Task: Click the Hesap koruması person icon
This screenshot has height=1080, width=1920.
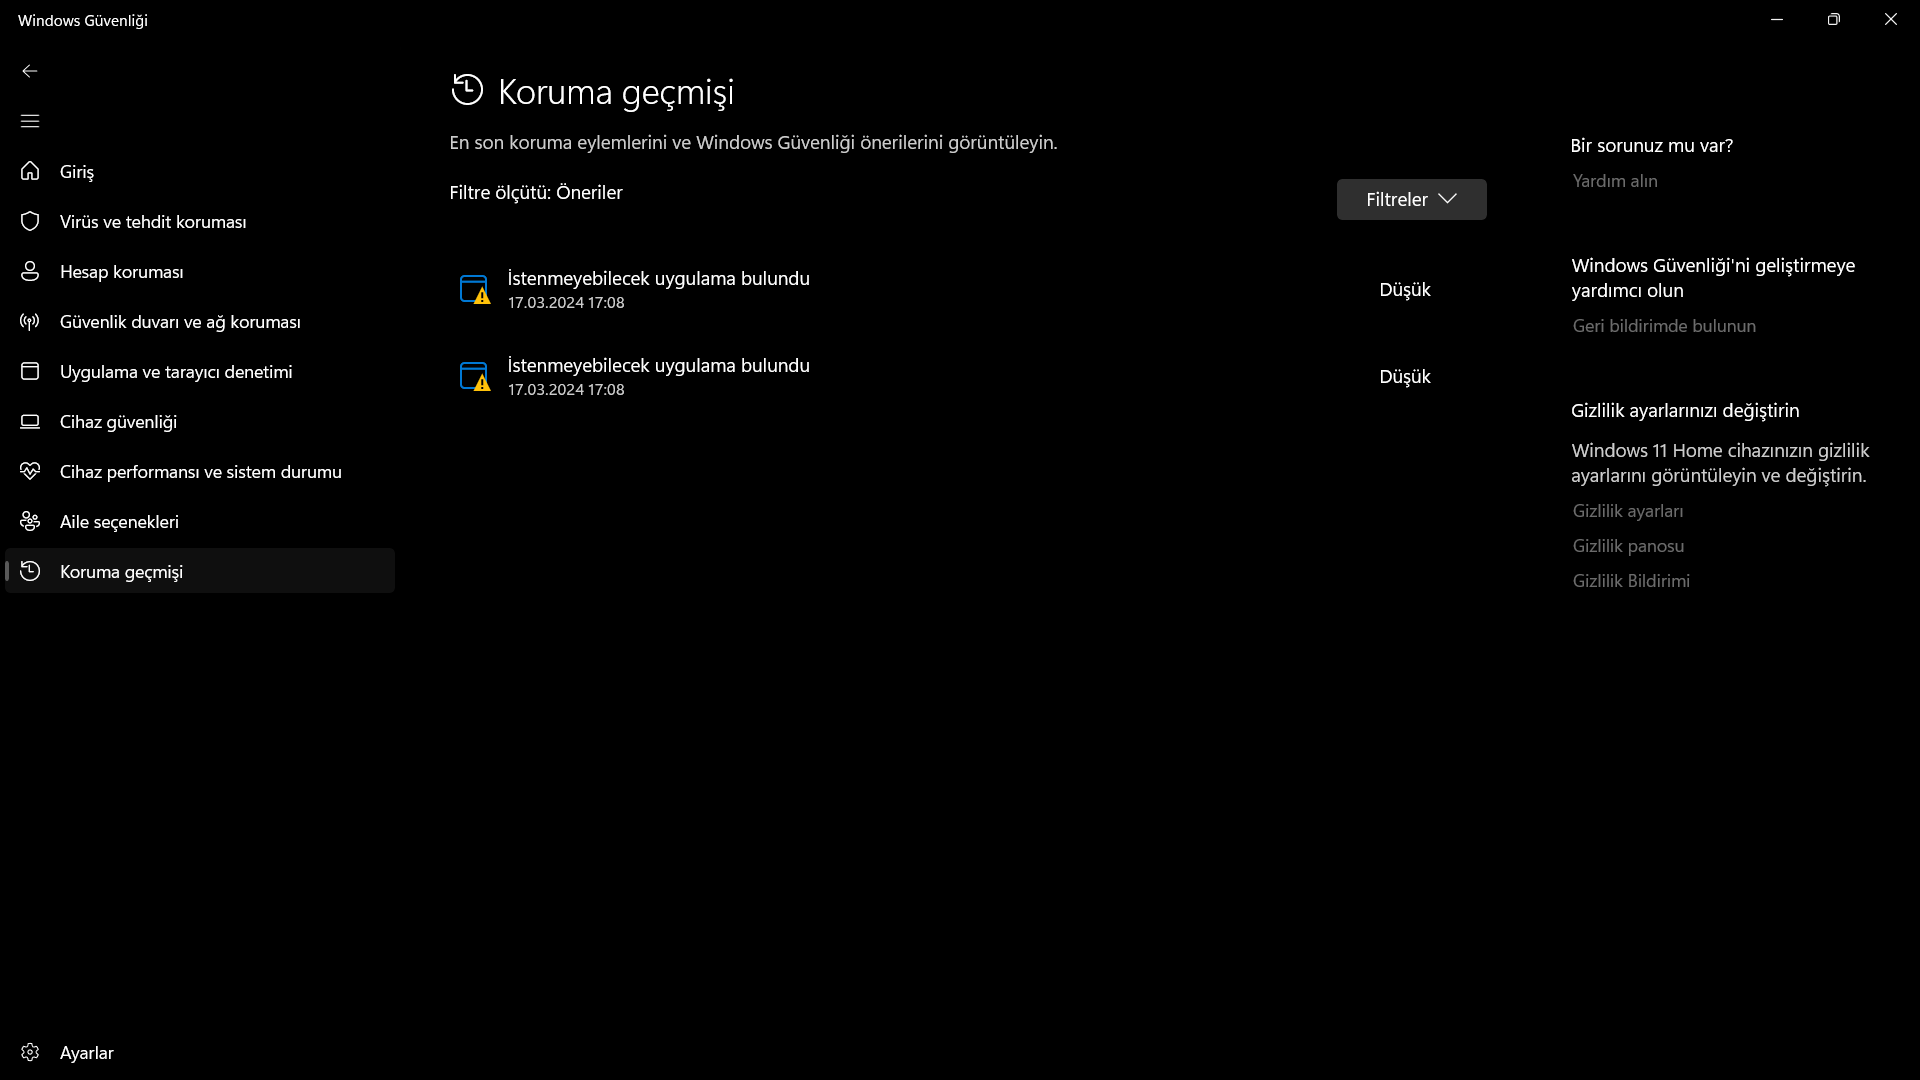Action: 30,271
